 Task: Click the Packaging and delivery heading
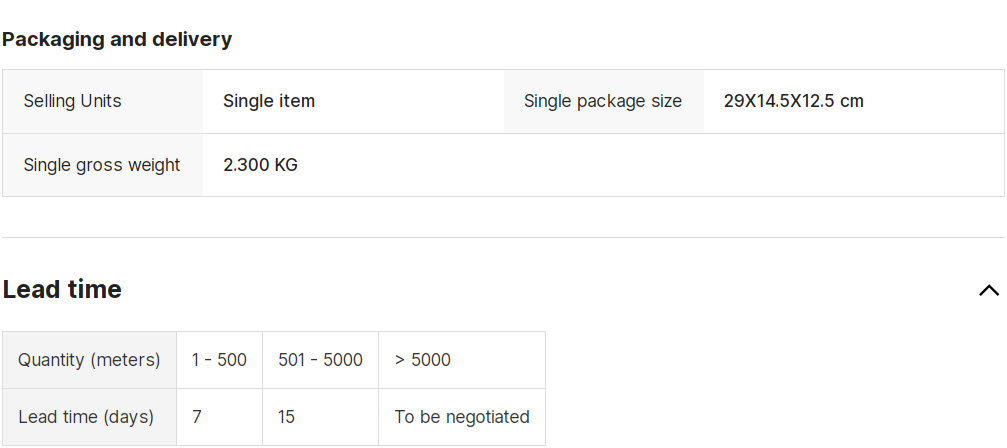click(117, 39)
